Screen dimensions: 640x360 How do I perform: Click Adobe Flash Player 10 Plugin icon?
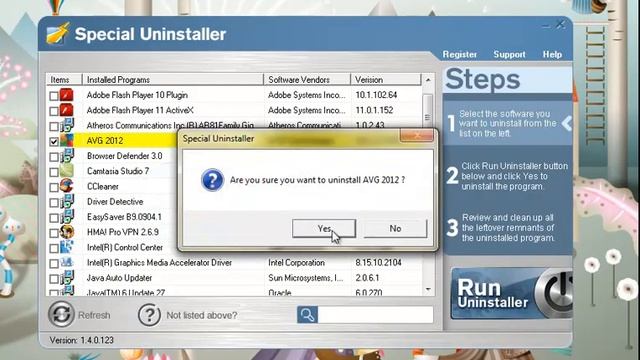(67, 95)
